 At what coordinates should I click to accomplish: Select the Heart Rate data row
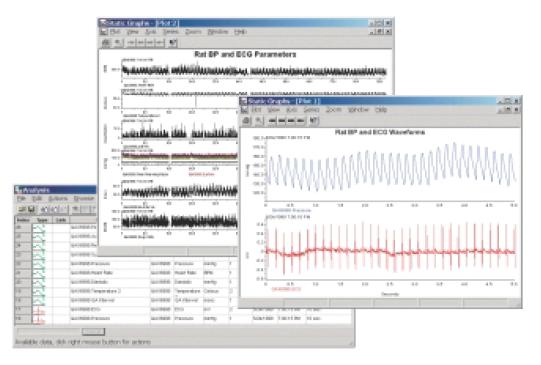pyautogui.click(x=183, y=273)
